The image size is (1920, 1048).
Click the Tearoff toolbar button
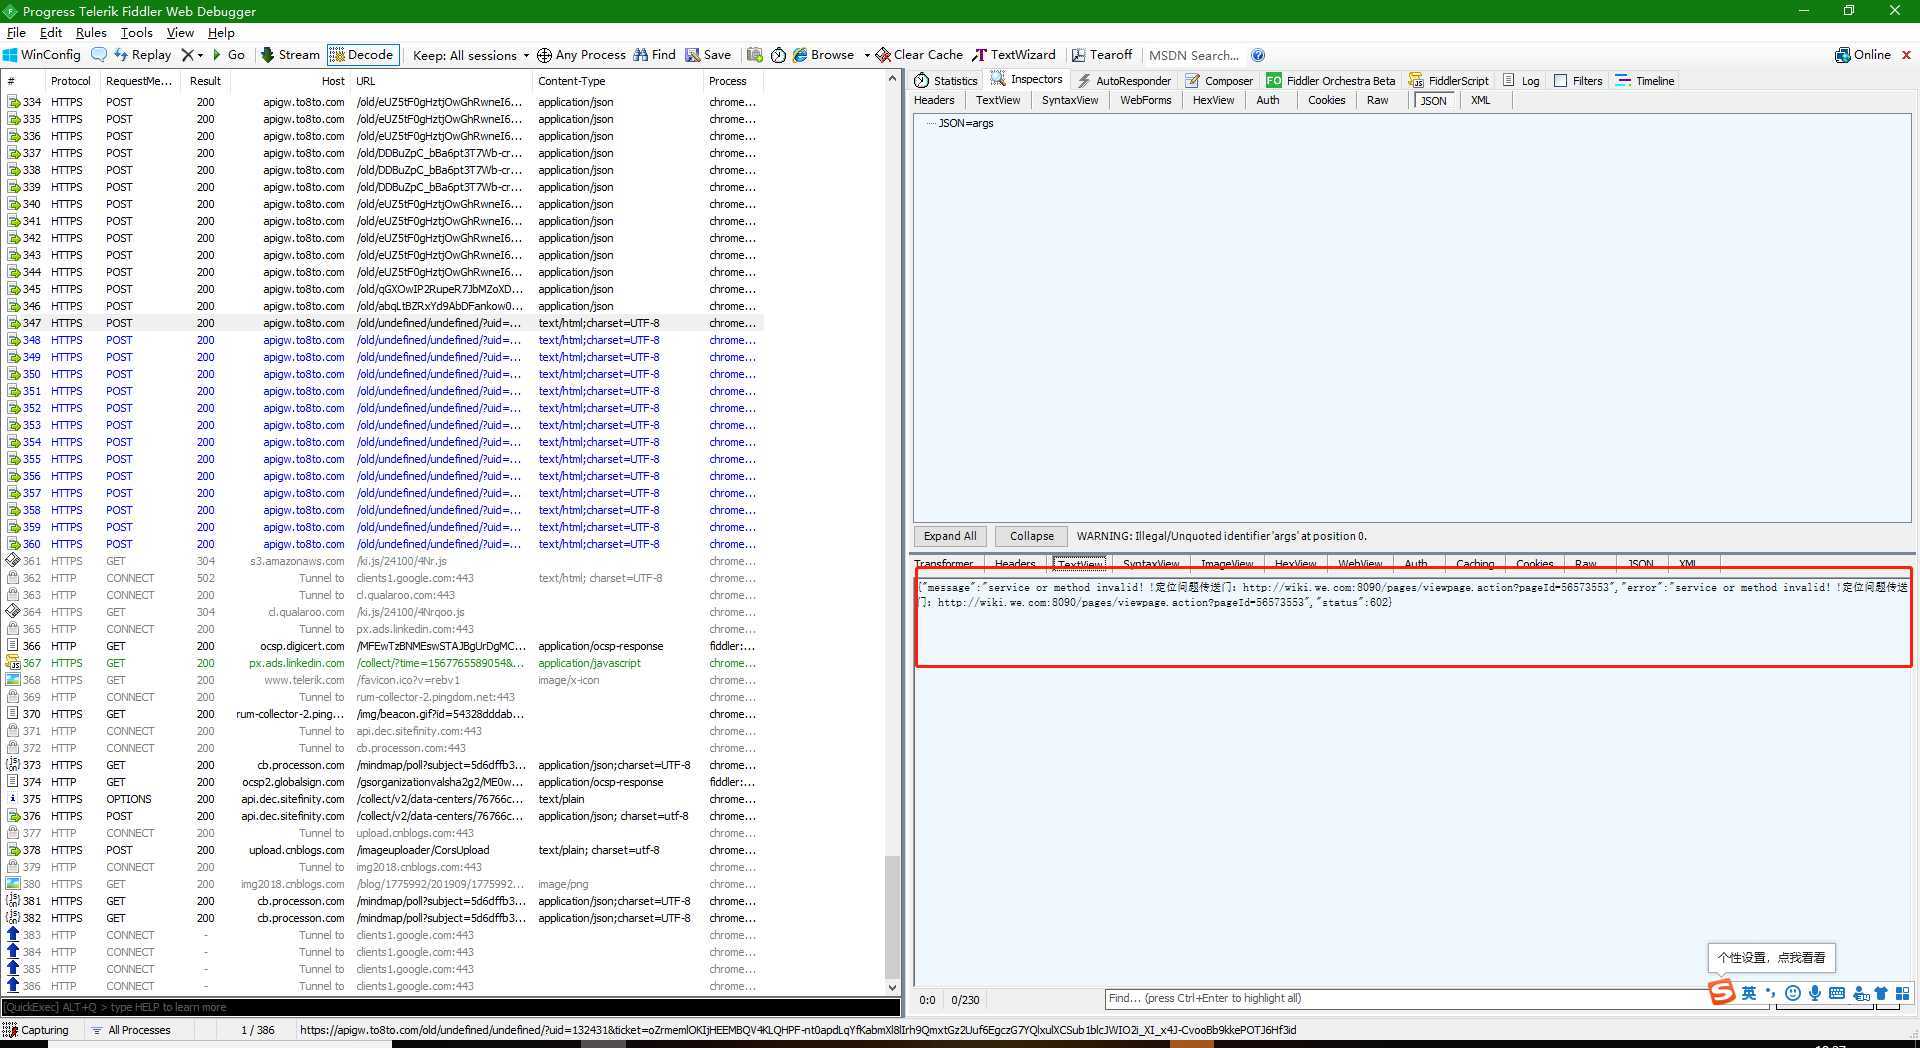[1101, 55]
